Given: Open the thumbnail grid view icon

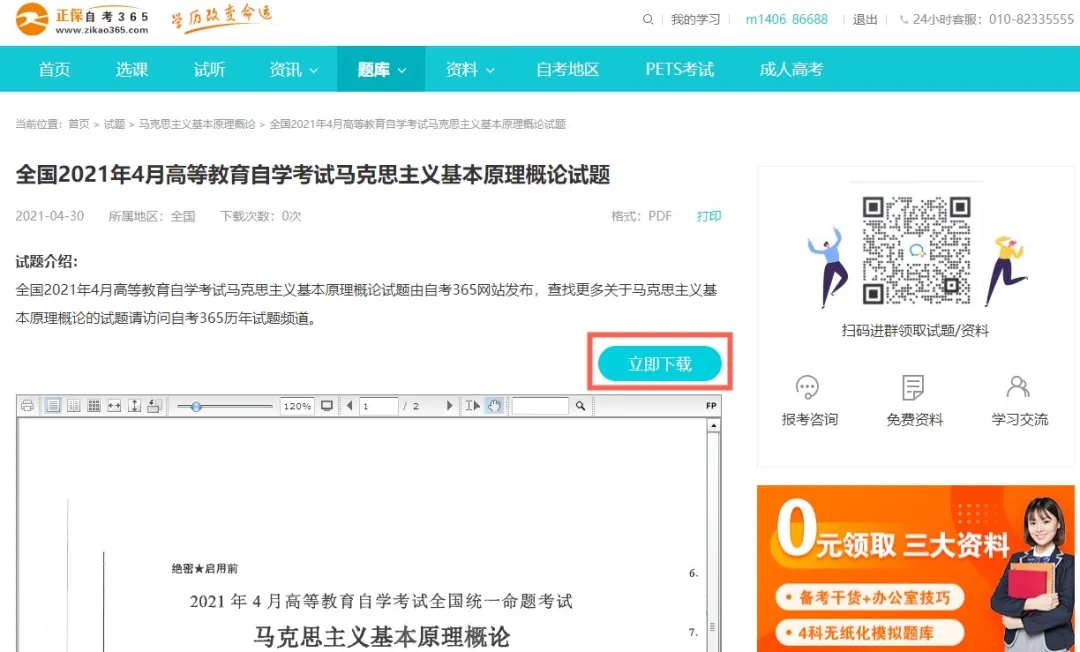Looking at the screenshot, I should tap(93, 405).
